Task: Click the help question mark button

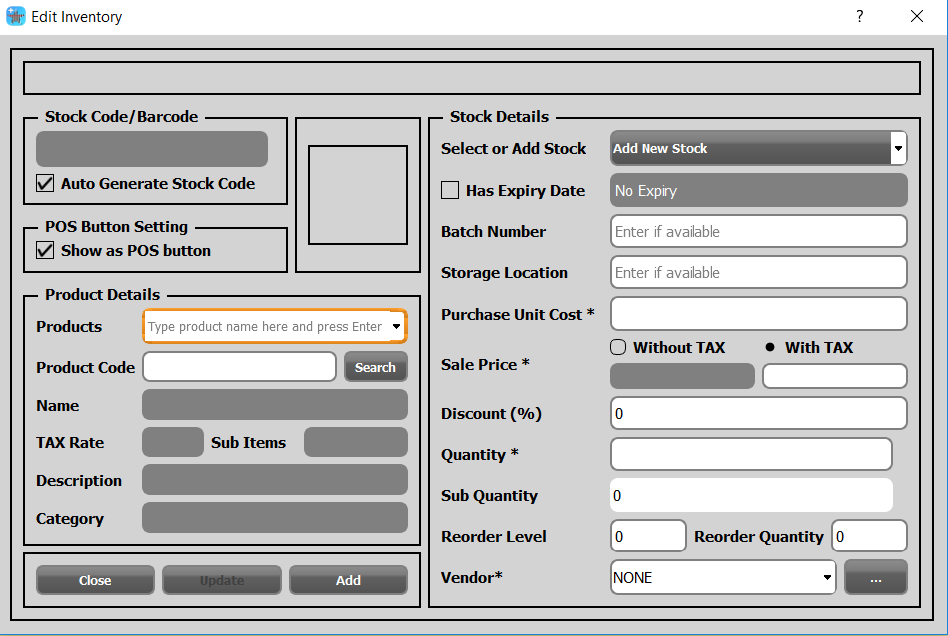Action: 859,17
